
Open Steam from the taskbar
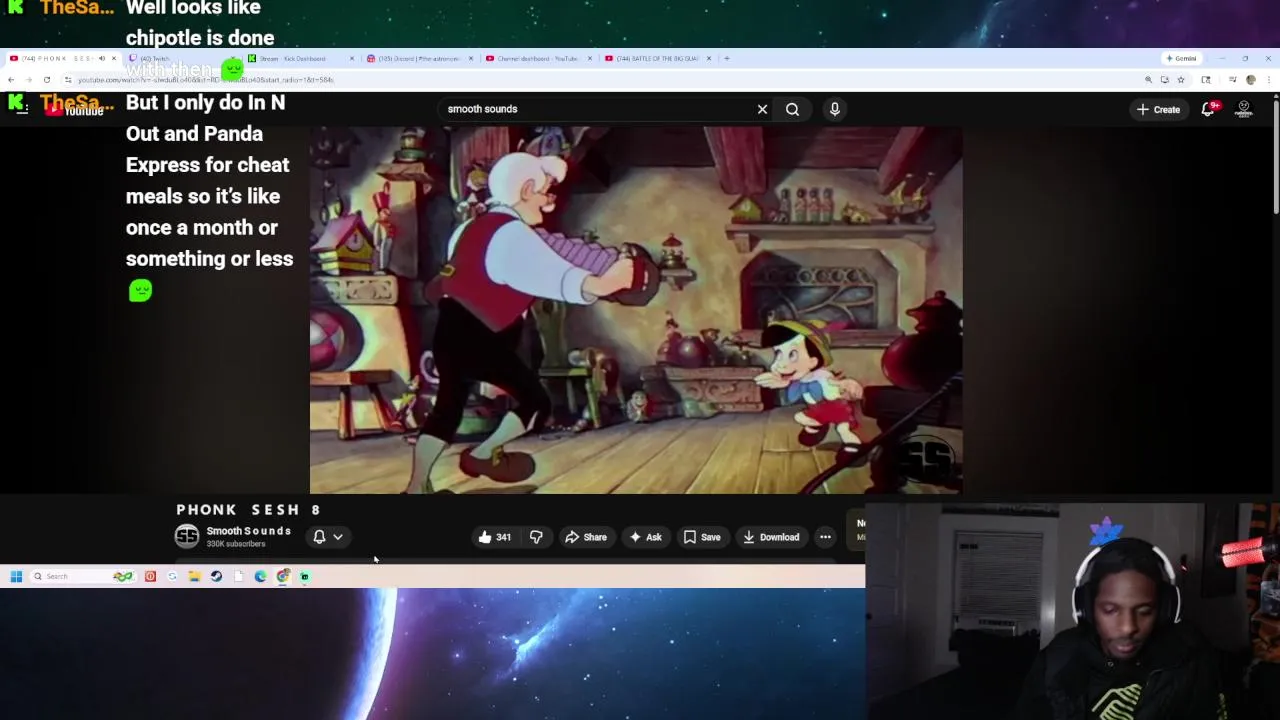216,576
